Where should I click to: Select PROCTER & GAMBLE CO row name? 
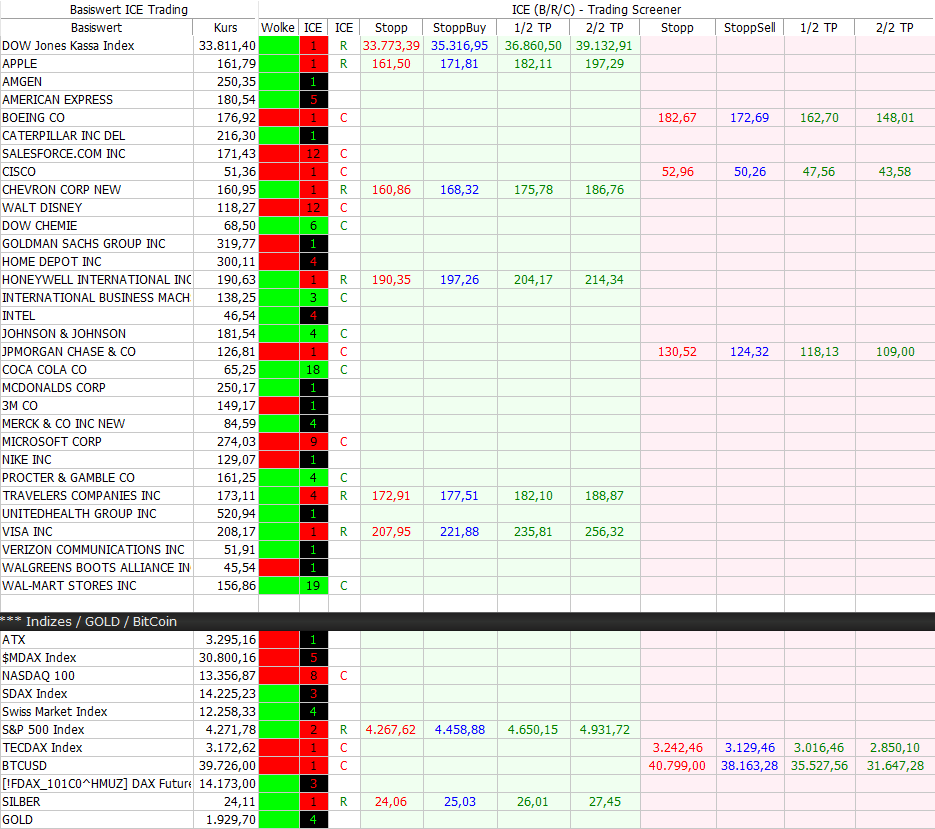(x=69, y=478)
